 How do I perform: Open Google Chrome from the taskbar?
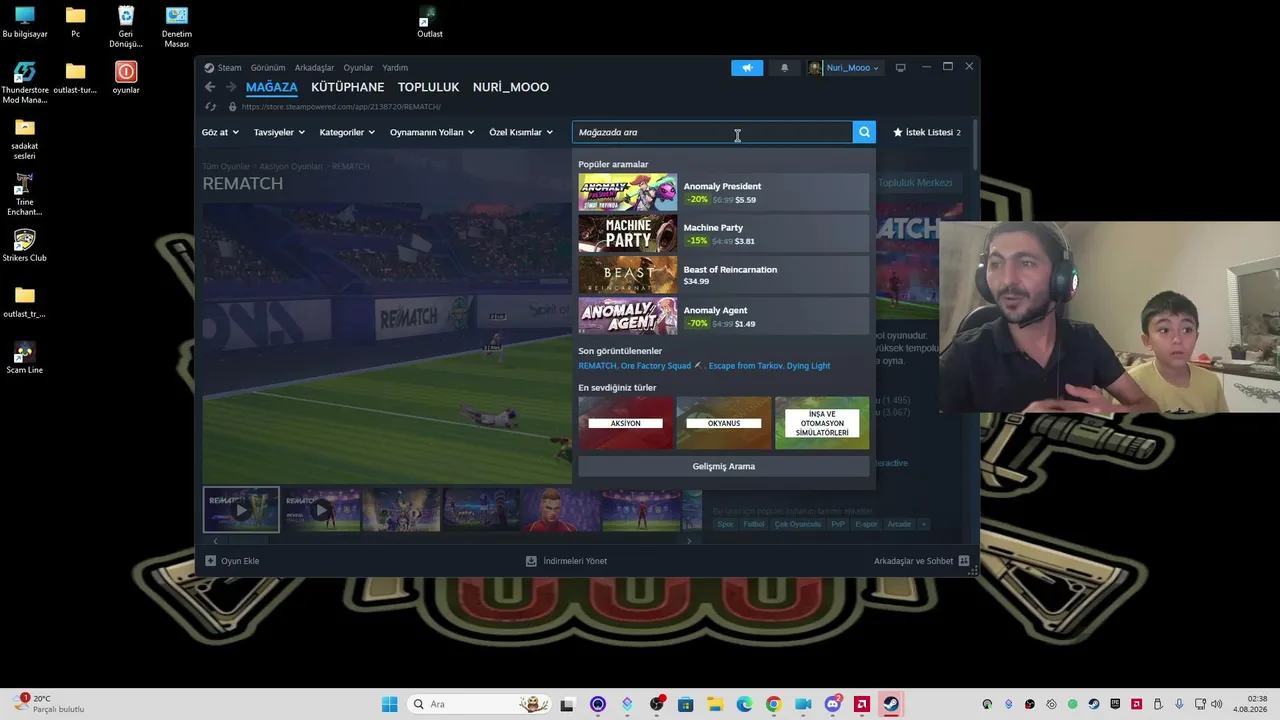click(773, 704)
